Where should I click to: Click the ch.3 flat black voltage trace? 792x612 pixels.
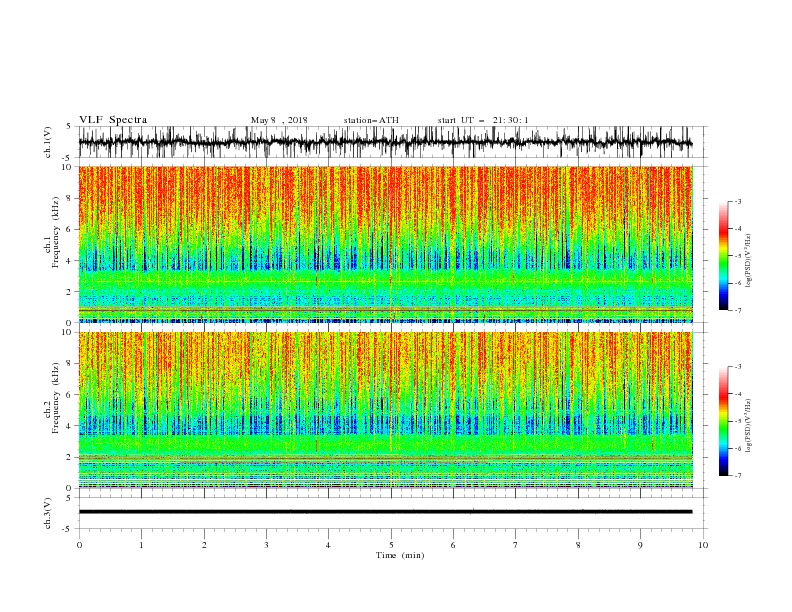(x=385, y=512)
